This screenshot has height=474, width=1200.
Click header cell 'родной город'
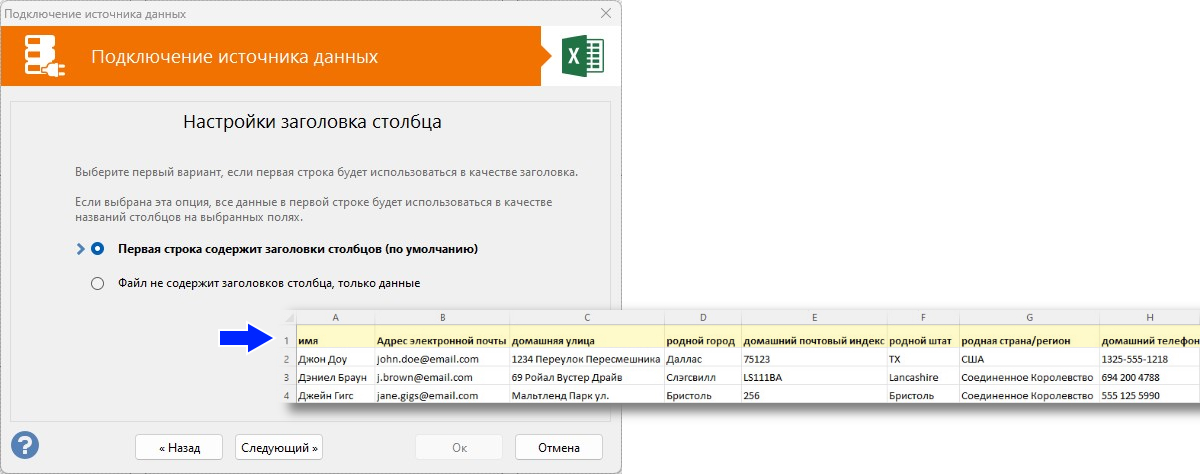click(703, 341)
